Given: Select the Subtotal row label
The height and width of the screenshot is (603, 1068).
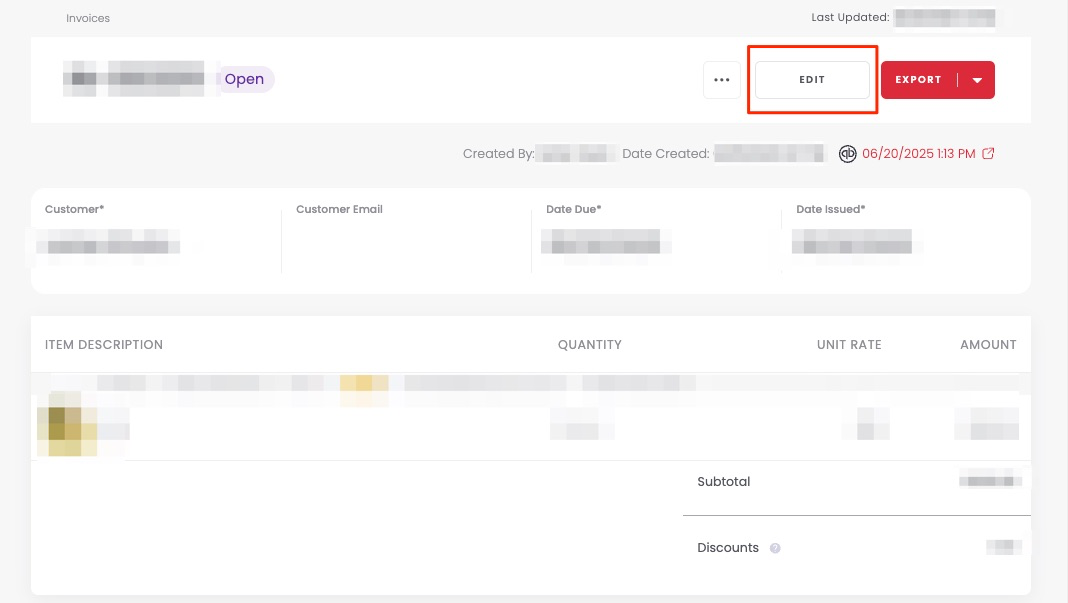Looking at the screenshot, I should [723, 482].
